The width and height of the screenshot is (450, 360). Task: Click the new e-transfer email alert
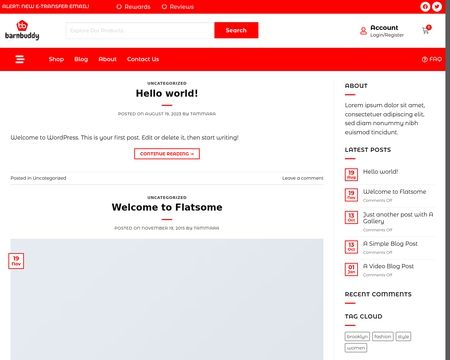pyautogui.click(x=45, y=6)
